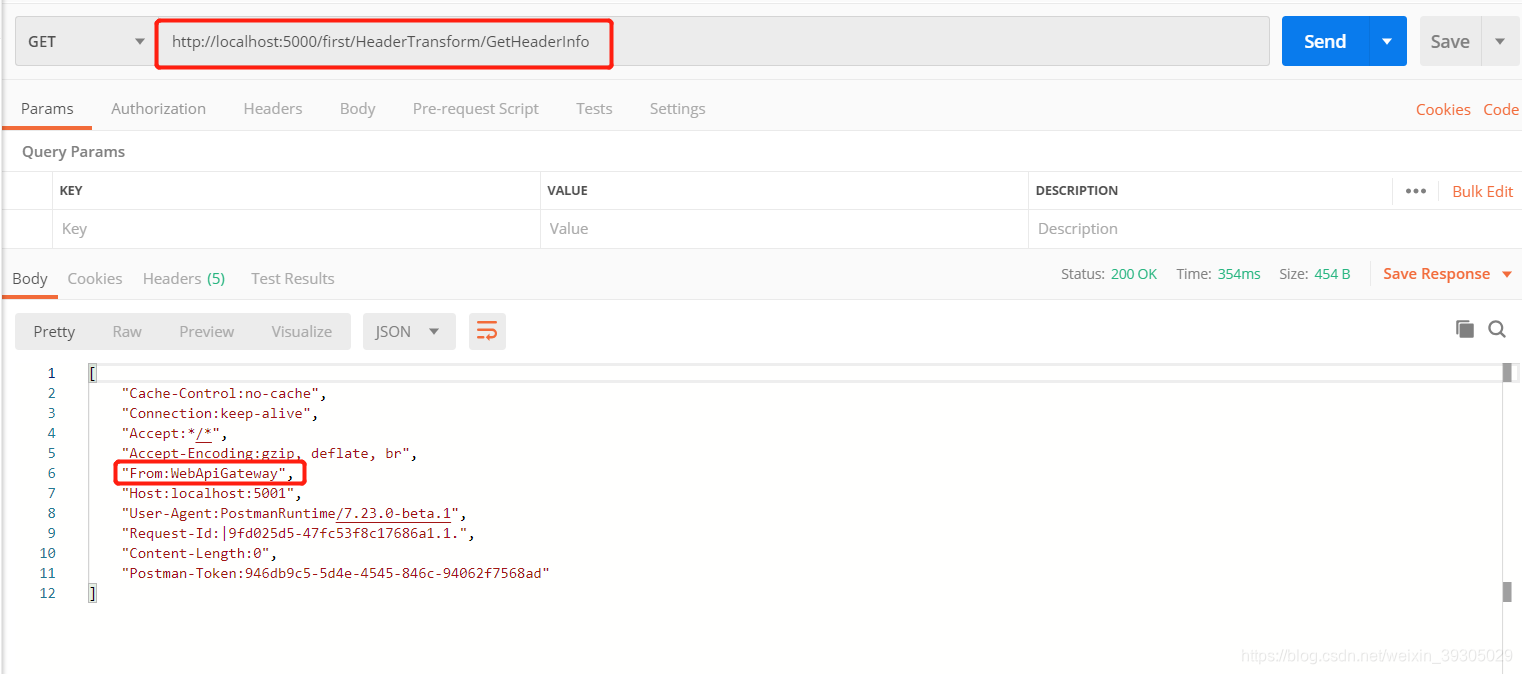Open the three-dots column options menu
Screen dimensions: 1522x674
(x=1416, y=191)
